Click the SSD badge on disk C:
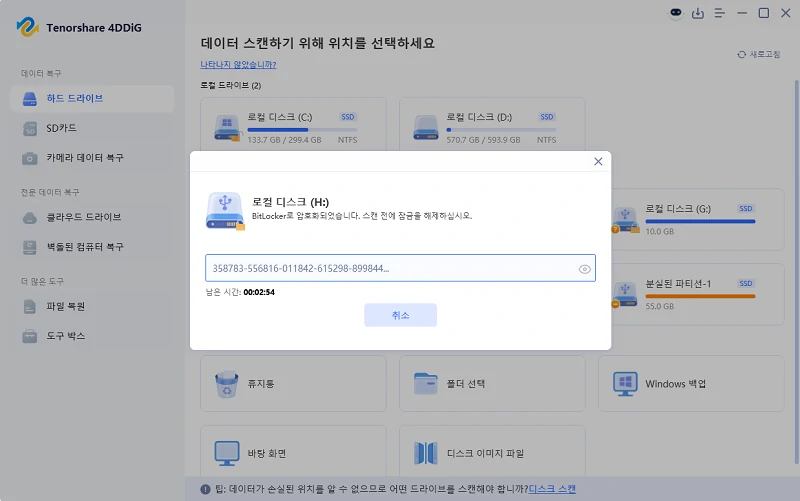The image size is (800, 501). coord(348,117)
